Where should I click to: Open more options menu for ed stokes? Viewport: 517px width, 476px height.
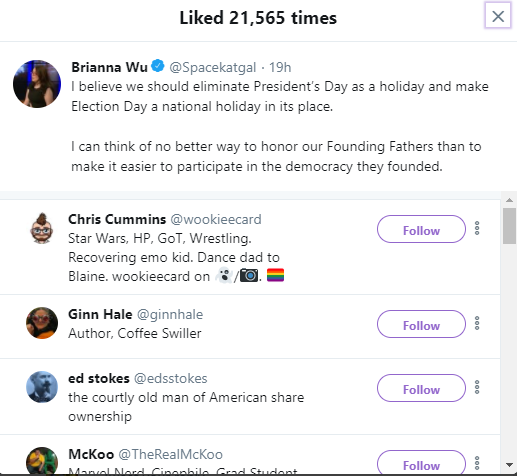click(x=477, y=387)
